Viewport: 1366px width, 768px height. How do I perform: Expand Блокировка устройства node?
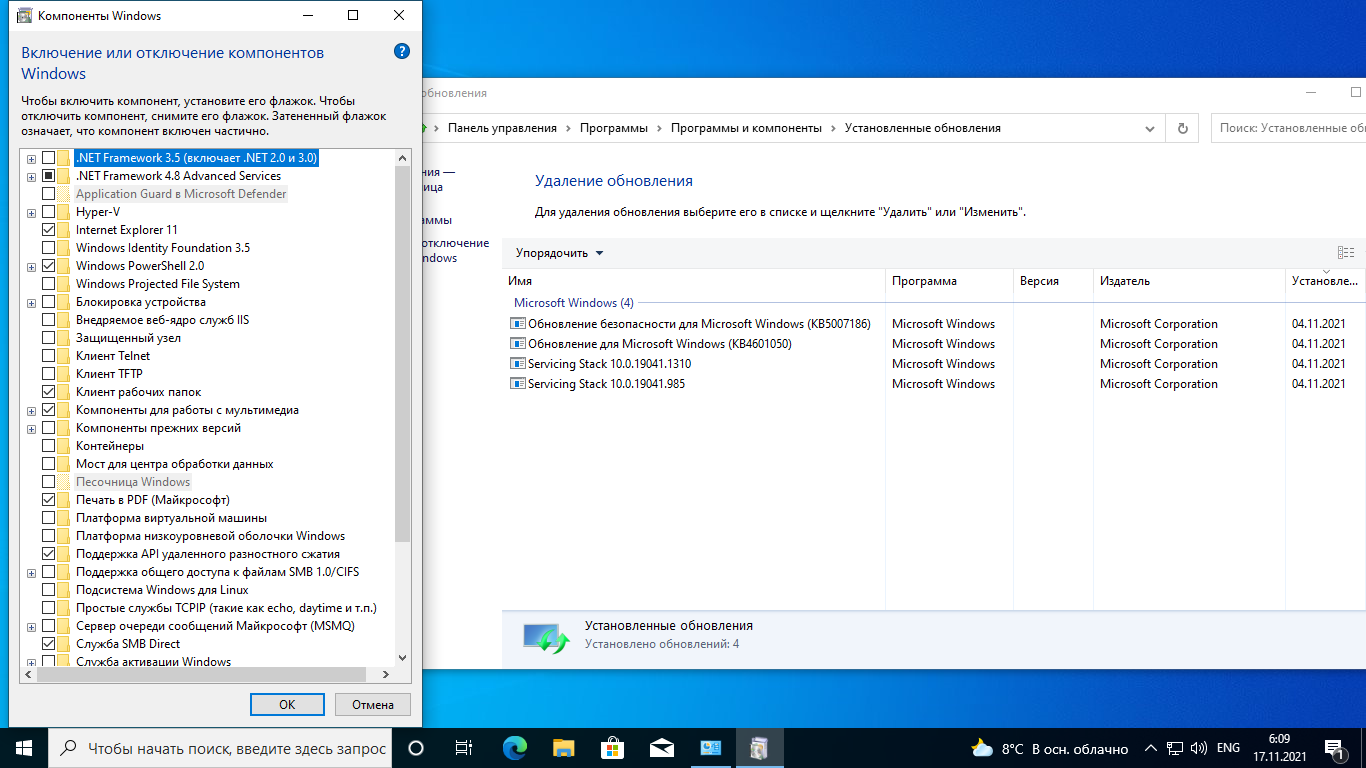(x=32, y=302)
